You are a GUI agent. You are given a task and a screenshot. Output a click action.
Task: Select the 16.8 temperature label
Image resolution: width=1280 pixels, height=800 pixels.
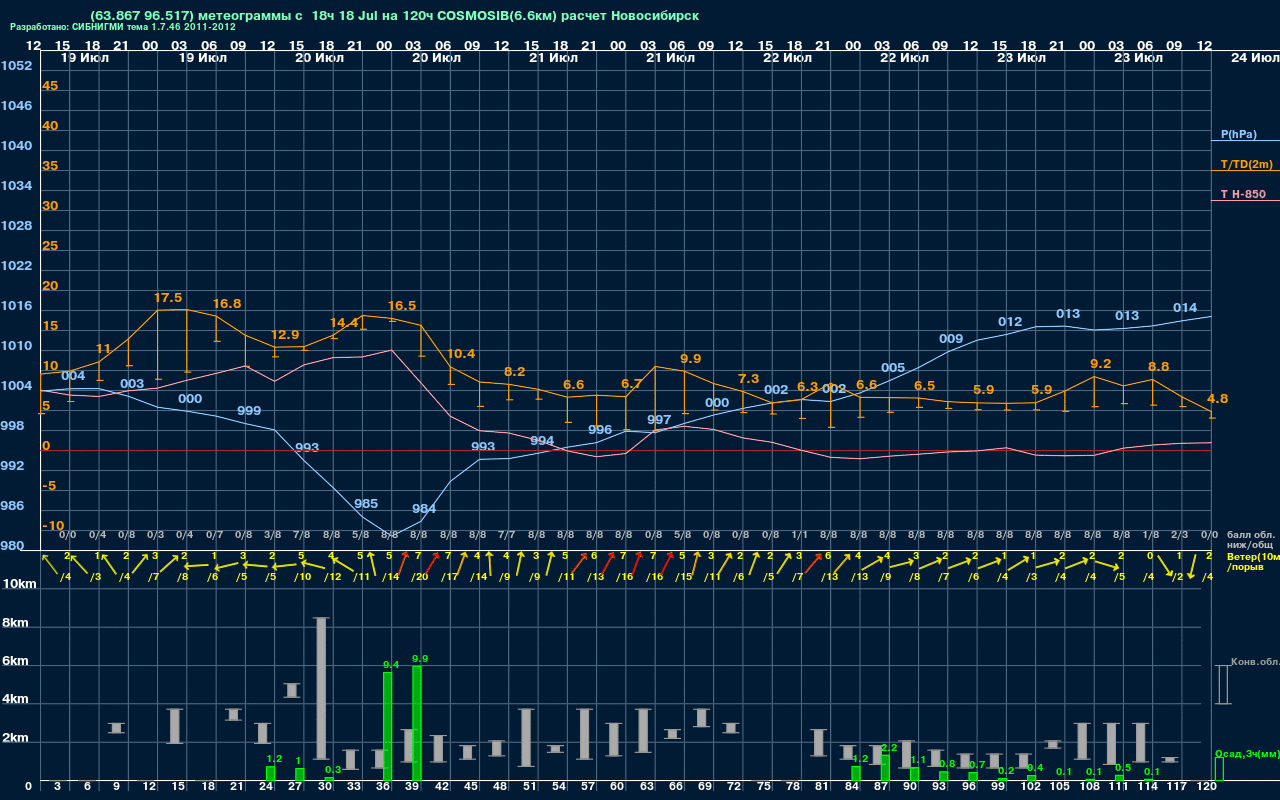pyautogui.click(x=227, y=304)
